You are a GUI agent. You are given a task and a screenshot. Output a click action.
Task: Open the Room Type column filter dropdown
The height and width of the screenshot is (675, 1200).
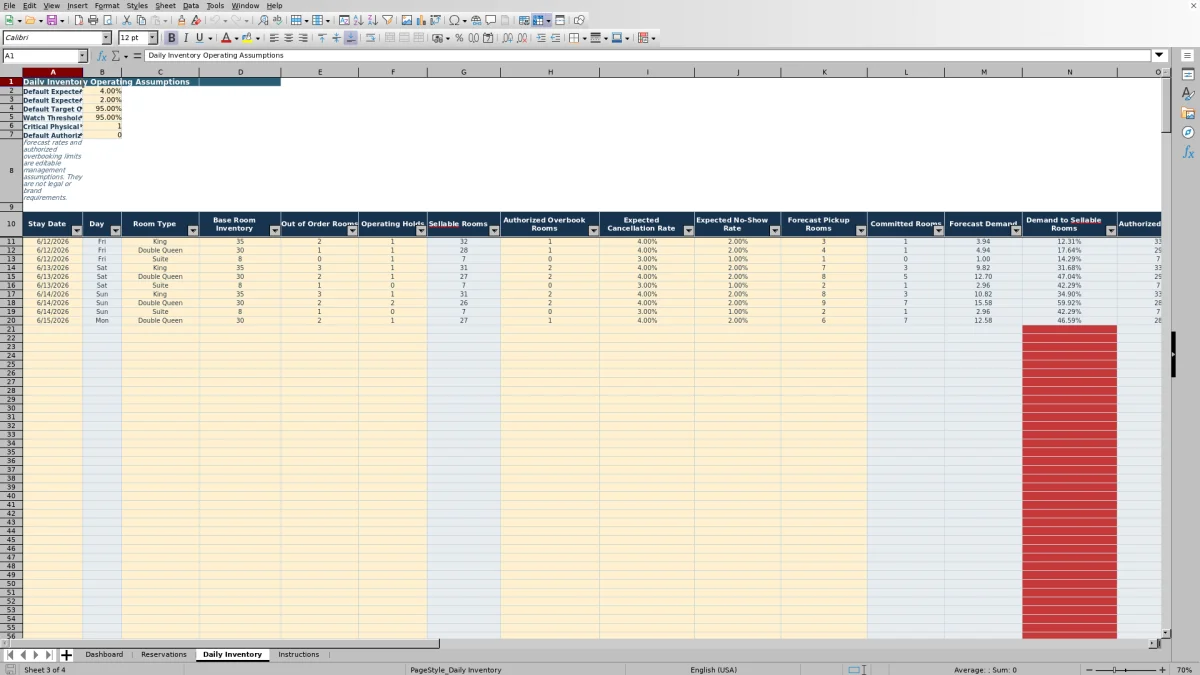193,230
